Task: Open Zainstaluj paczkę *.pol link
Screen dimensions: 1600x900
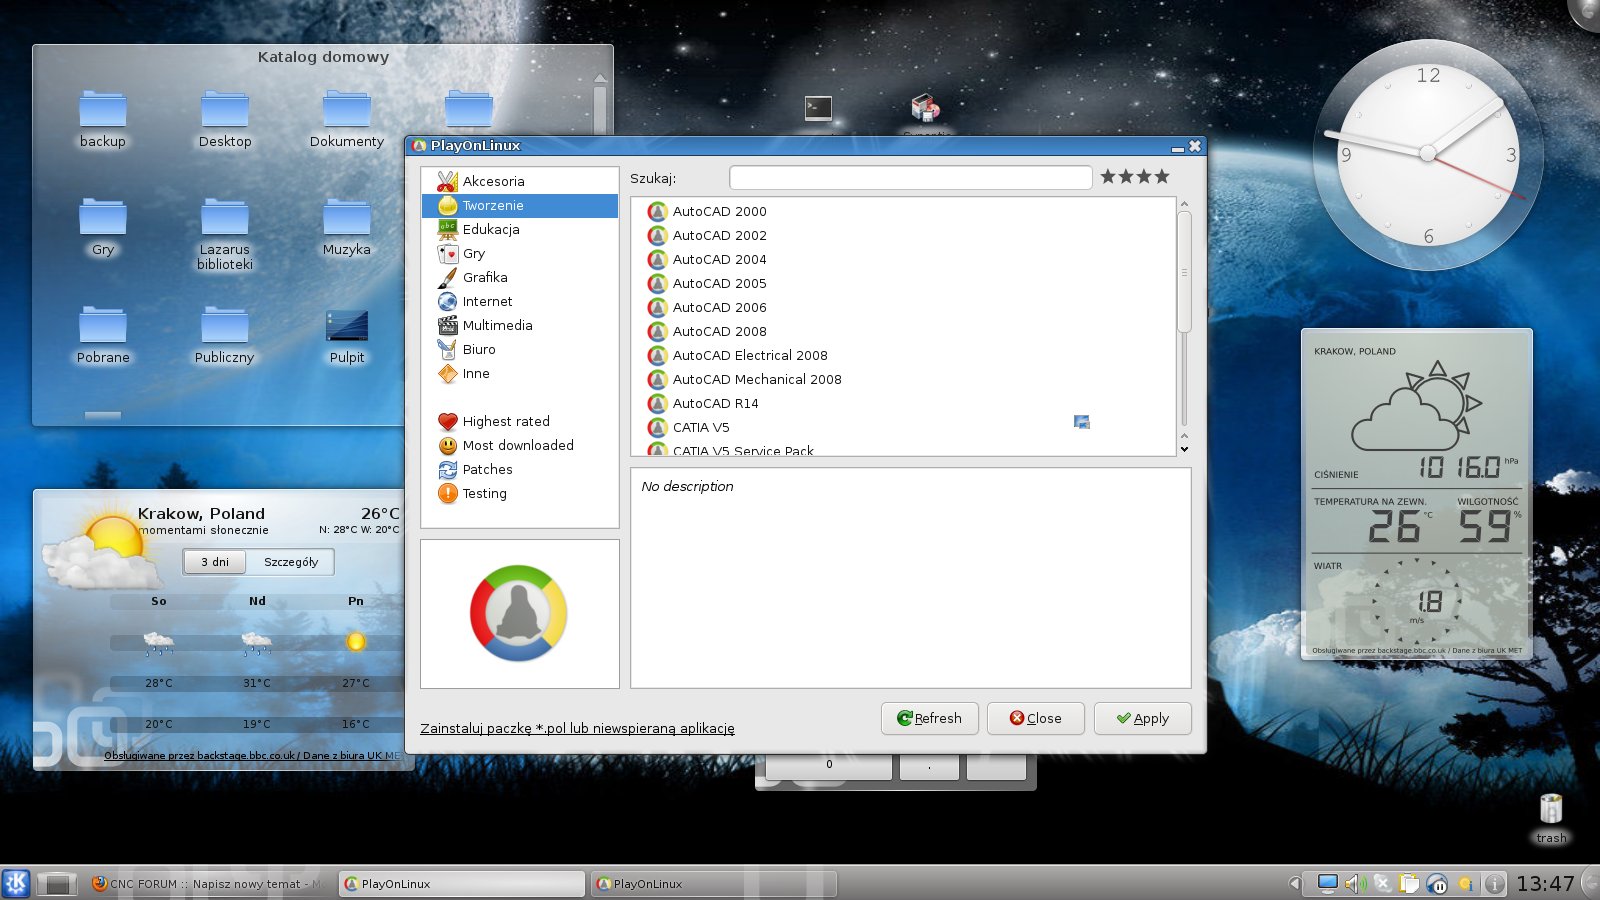Action: click(x=577, y=728)
